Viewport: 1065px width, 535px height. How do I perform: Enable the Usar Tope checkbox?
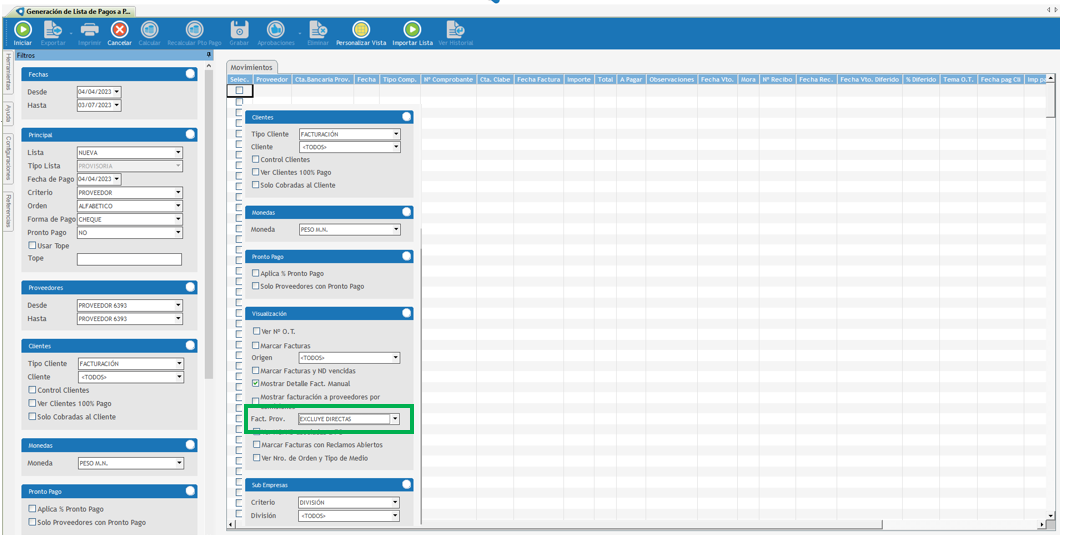click(x=32, y=245)
